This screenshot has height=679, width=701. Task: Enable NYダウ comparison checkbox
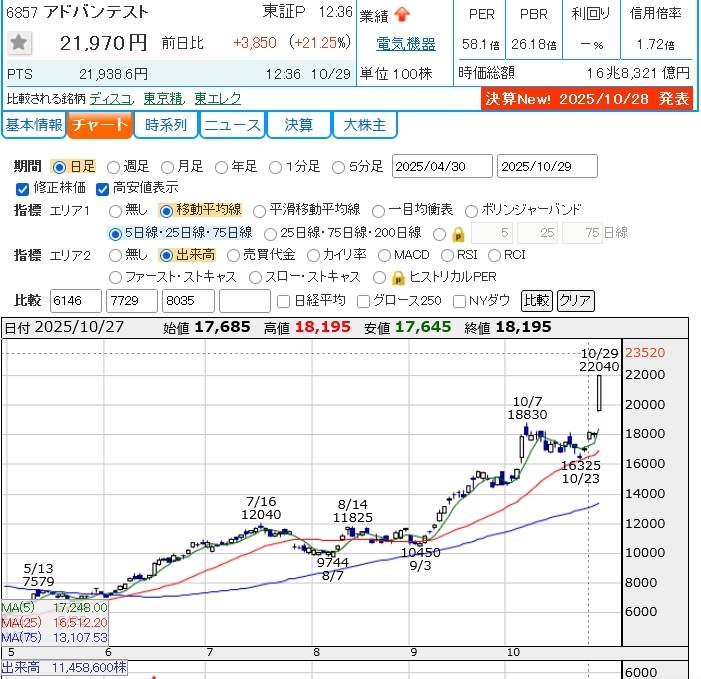point(459,301)
